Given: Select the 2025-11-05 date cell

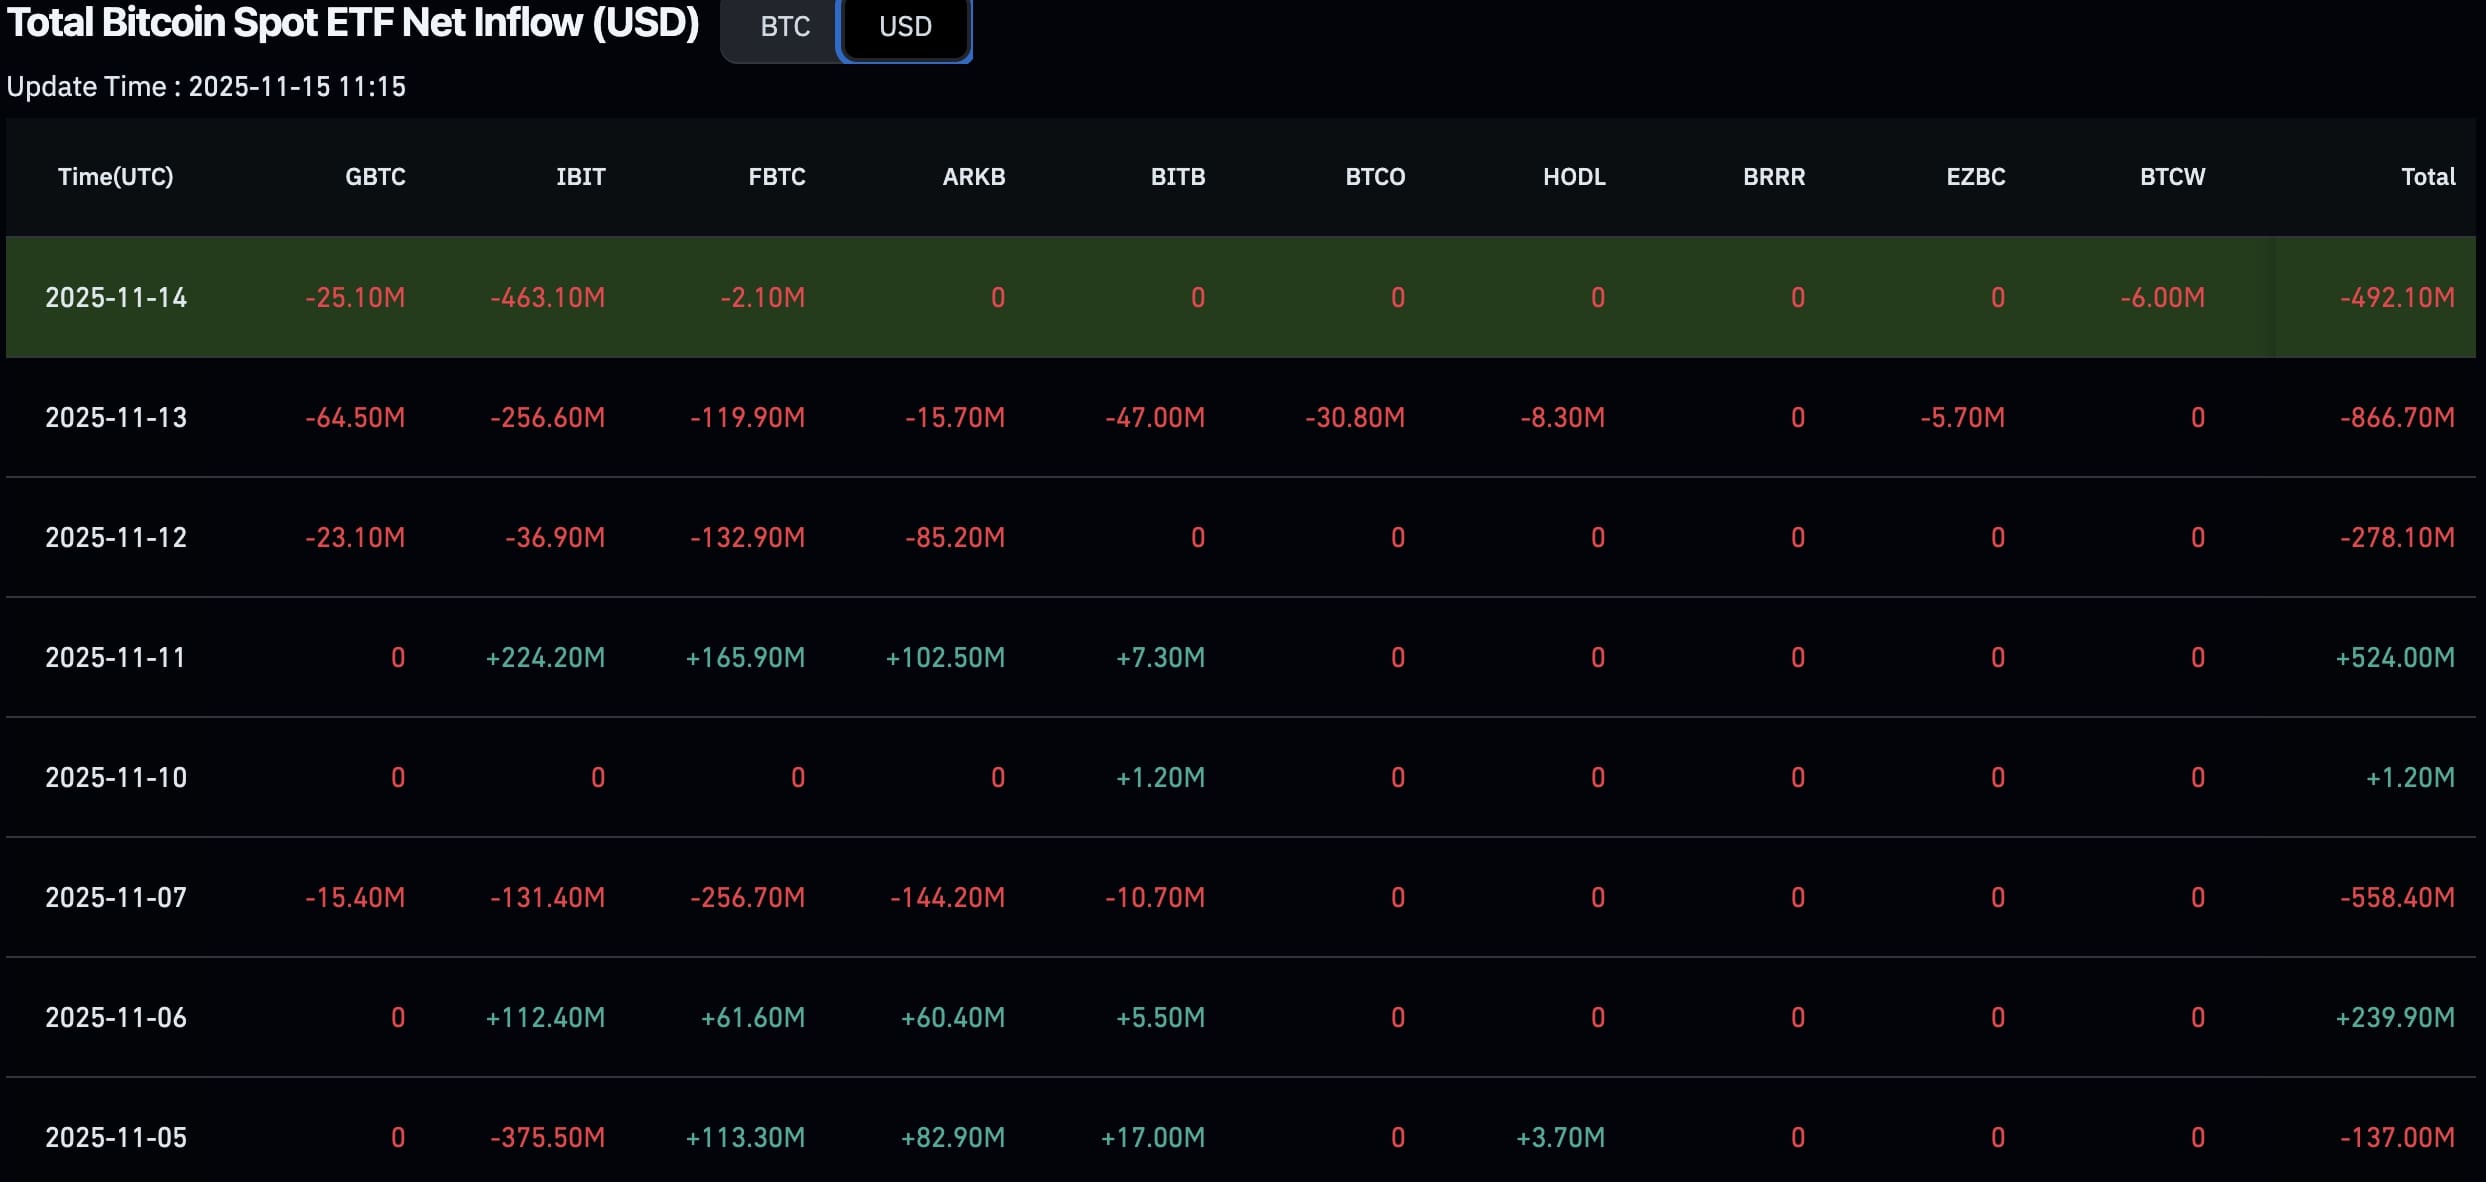Looking at the screenshot, I should pos(116,1138).
